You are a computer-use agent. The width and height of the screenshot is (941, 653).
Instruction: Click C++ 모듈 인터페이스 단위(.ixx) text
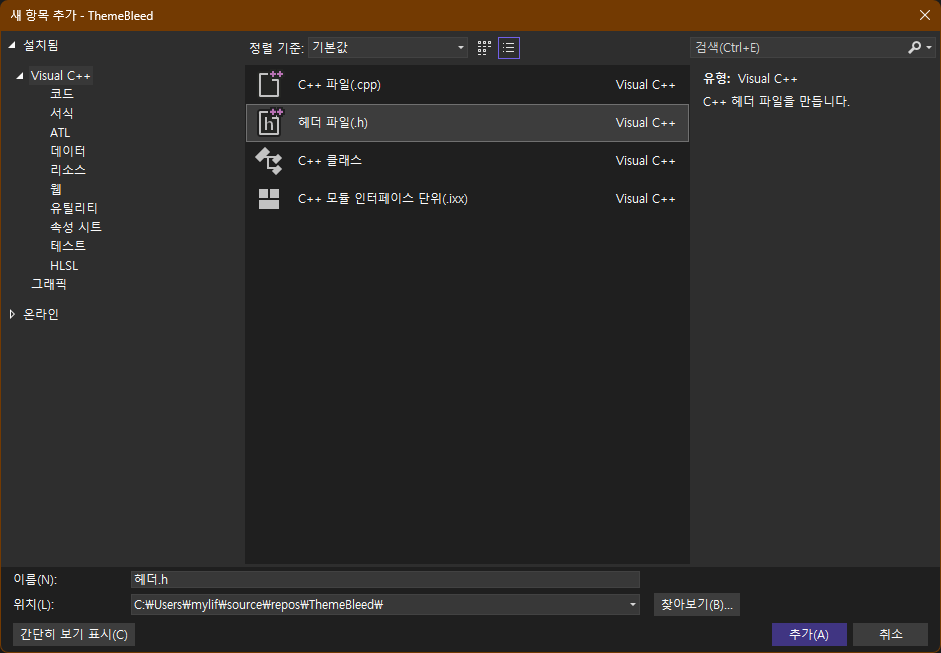(382, 199)
